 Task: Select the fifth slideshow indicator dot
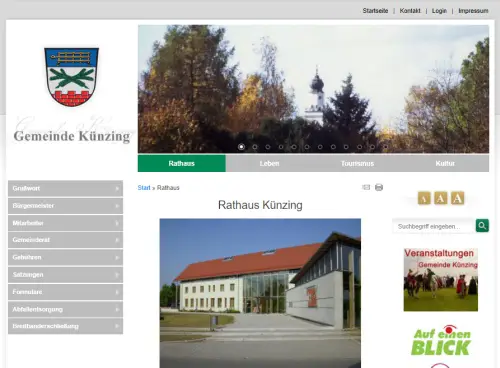point(294,147)
